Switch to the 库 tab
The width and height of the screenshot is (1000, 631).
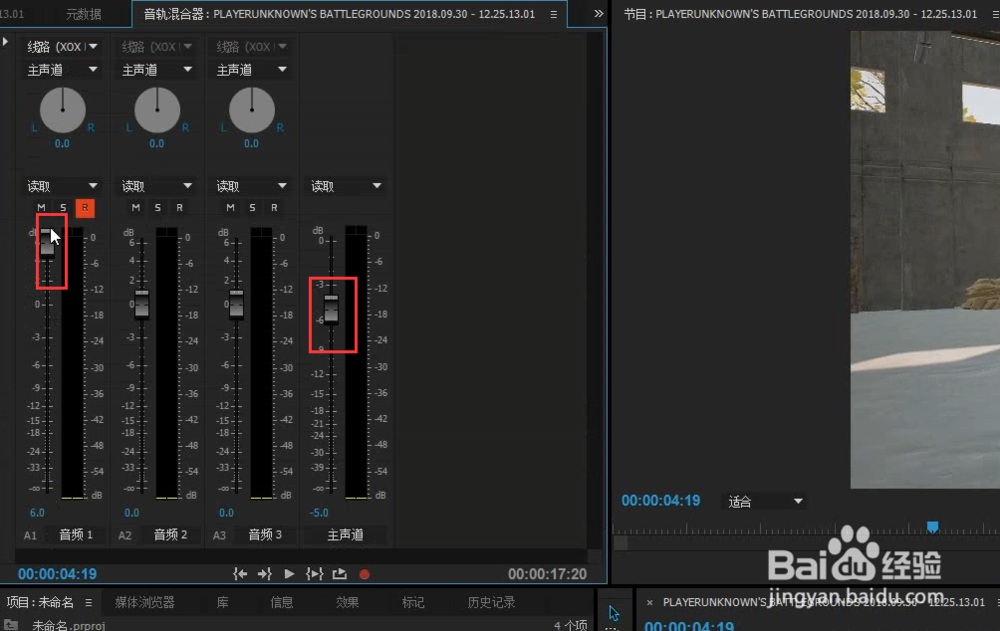223,602
